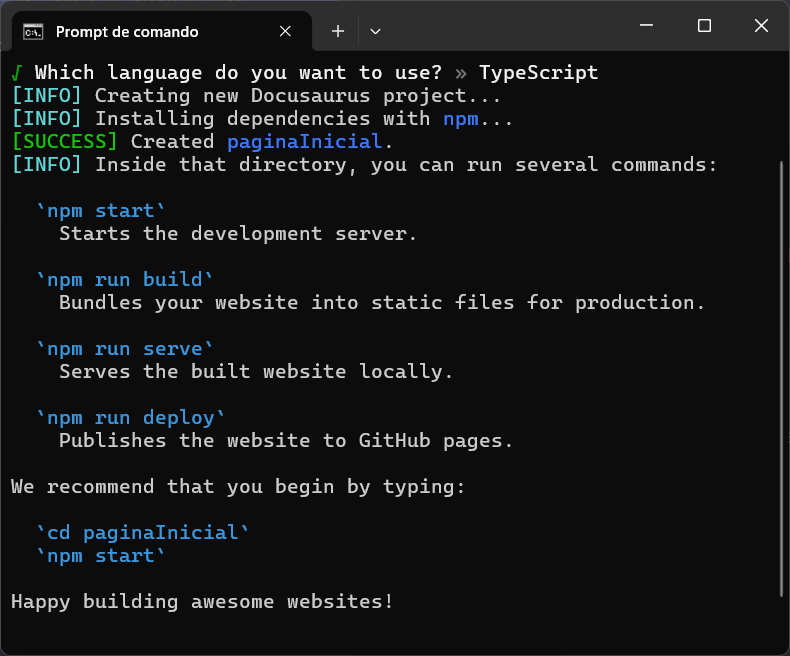This screenshot has height=656, width=790.
Task: Click the Command Prompt icon in the tab
Action: click(33, 31)
